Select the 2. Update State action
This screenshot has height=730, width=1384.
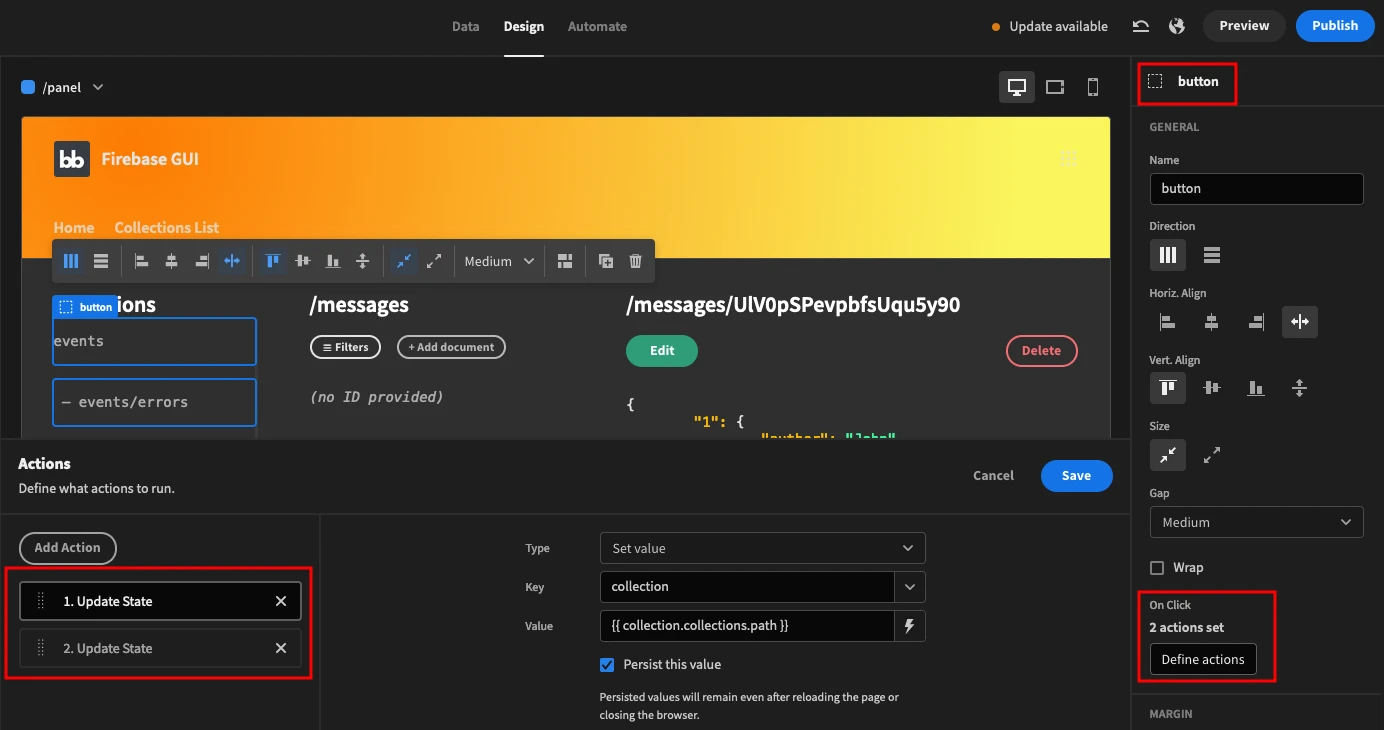160,648
